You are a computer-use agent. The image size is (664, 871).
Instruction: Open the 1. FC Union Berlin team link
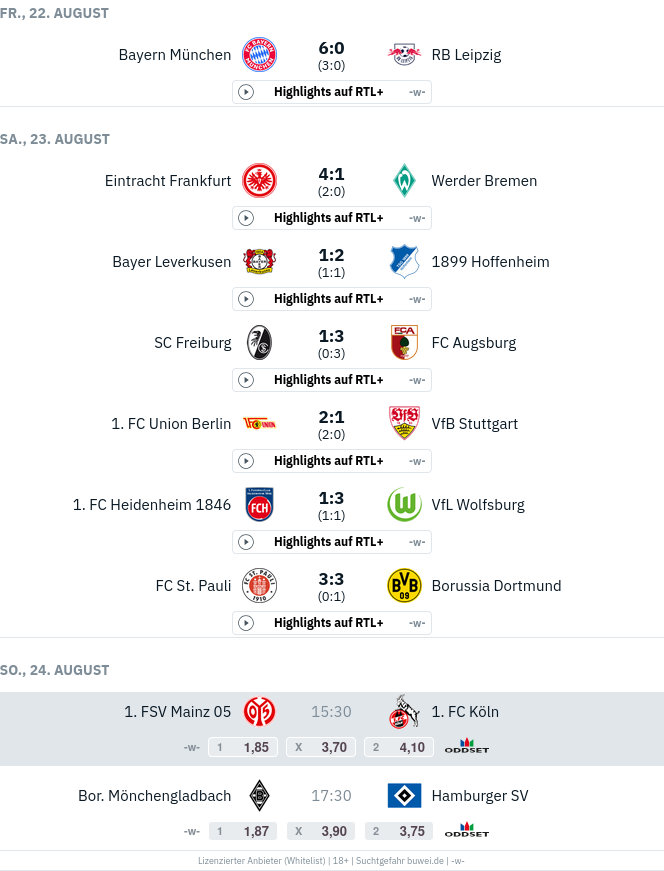[171, 424]
